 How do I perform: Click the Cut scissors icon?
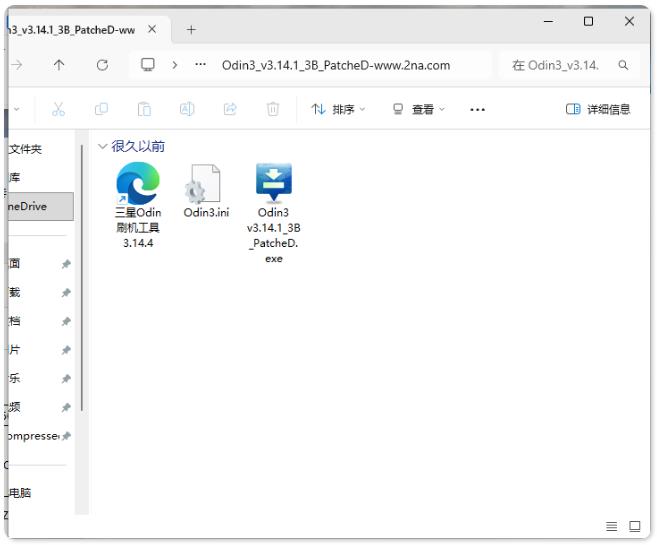(58, 109)
